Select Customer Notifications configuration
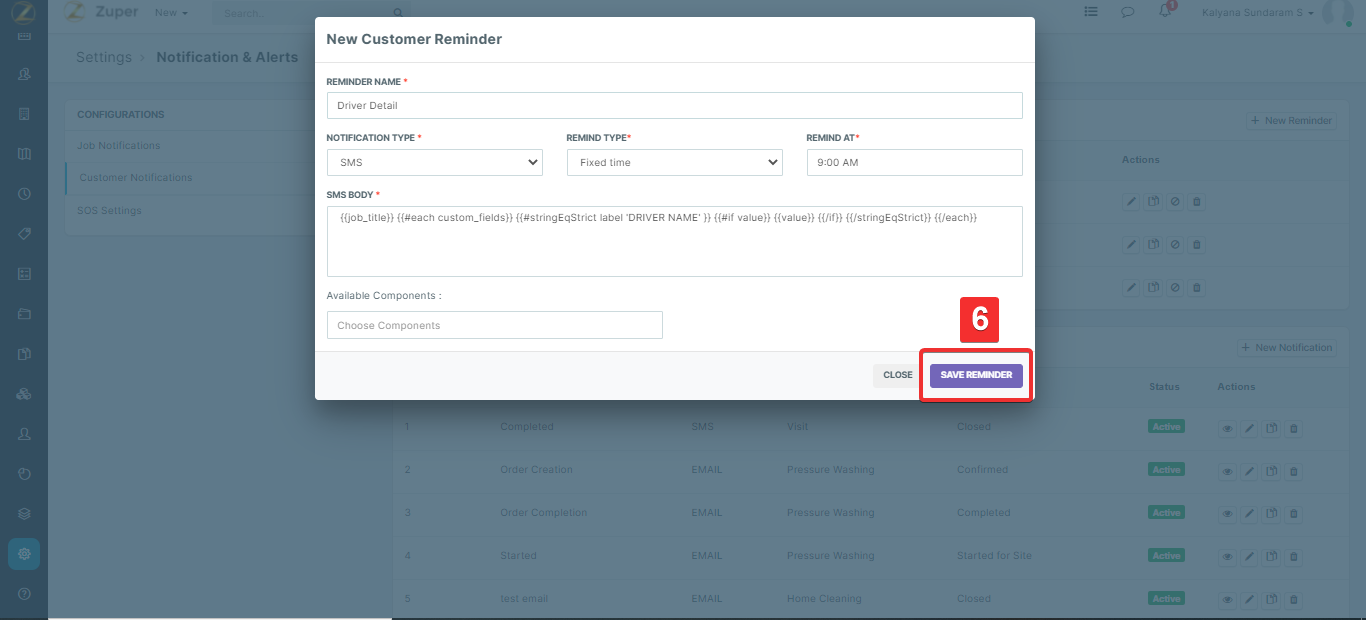The image size is (1366, 620). click(136, 178)
